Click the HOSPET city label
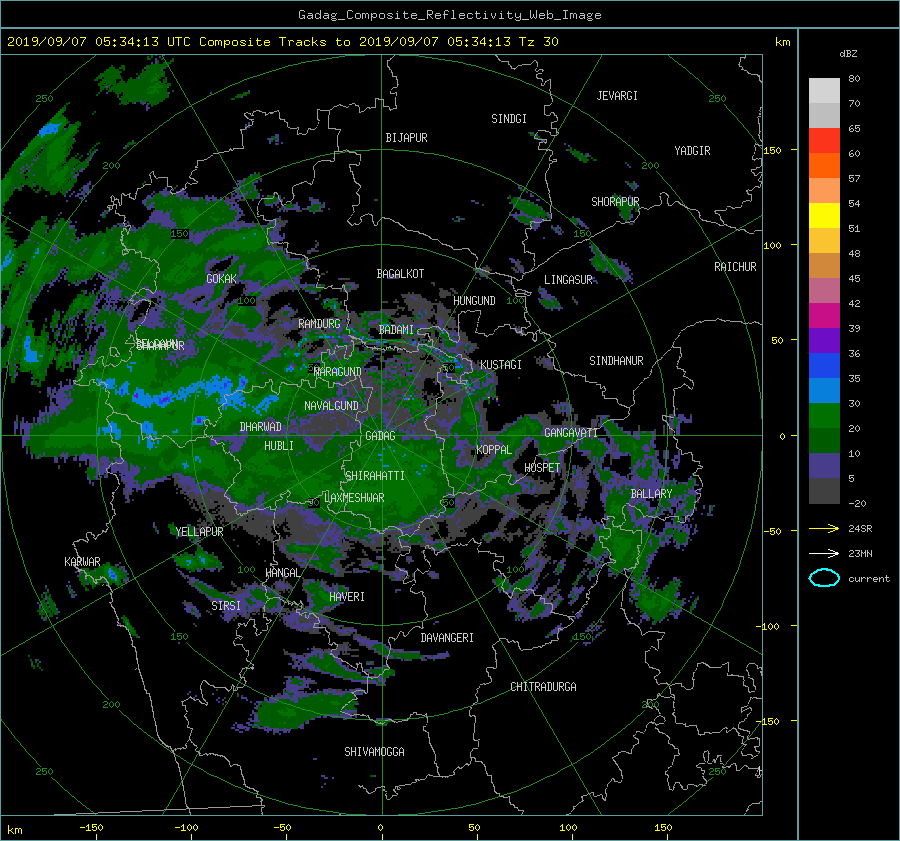The image size is (900, 841). coord(542,468)
